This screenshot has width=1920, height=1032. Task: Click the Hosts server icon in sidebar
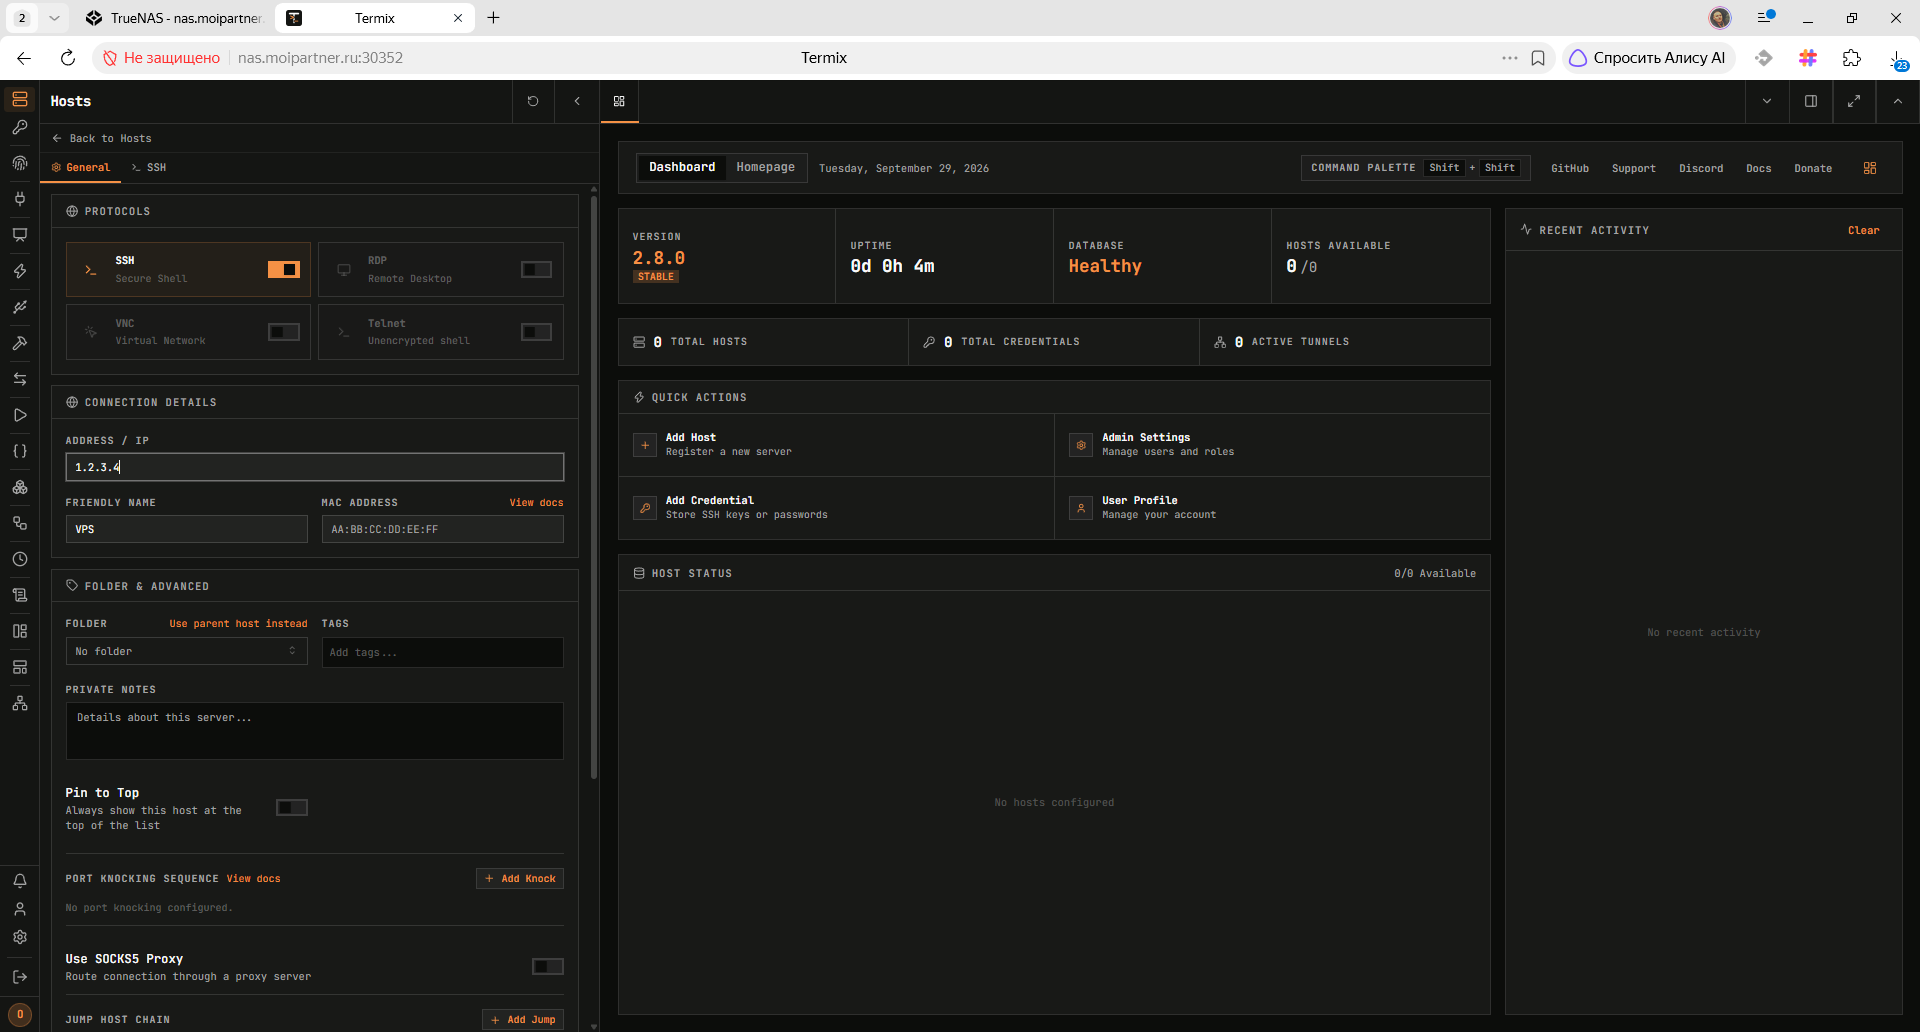(x=20, y=99)
